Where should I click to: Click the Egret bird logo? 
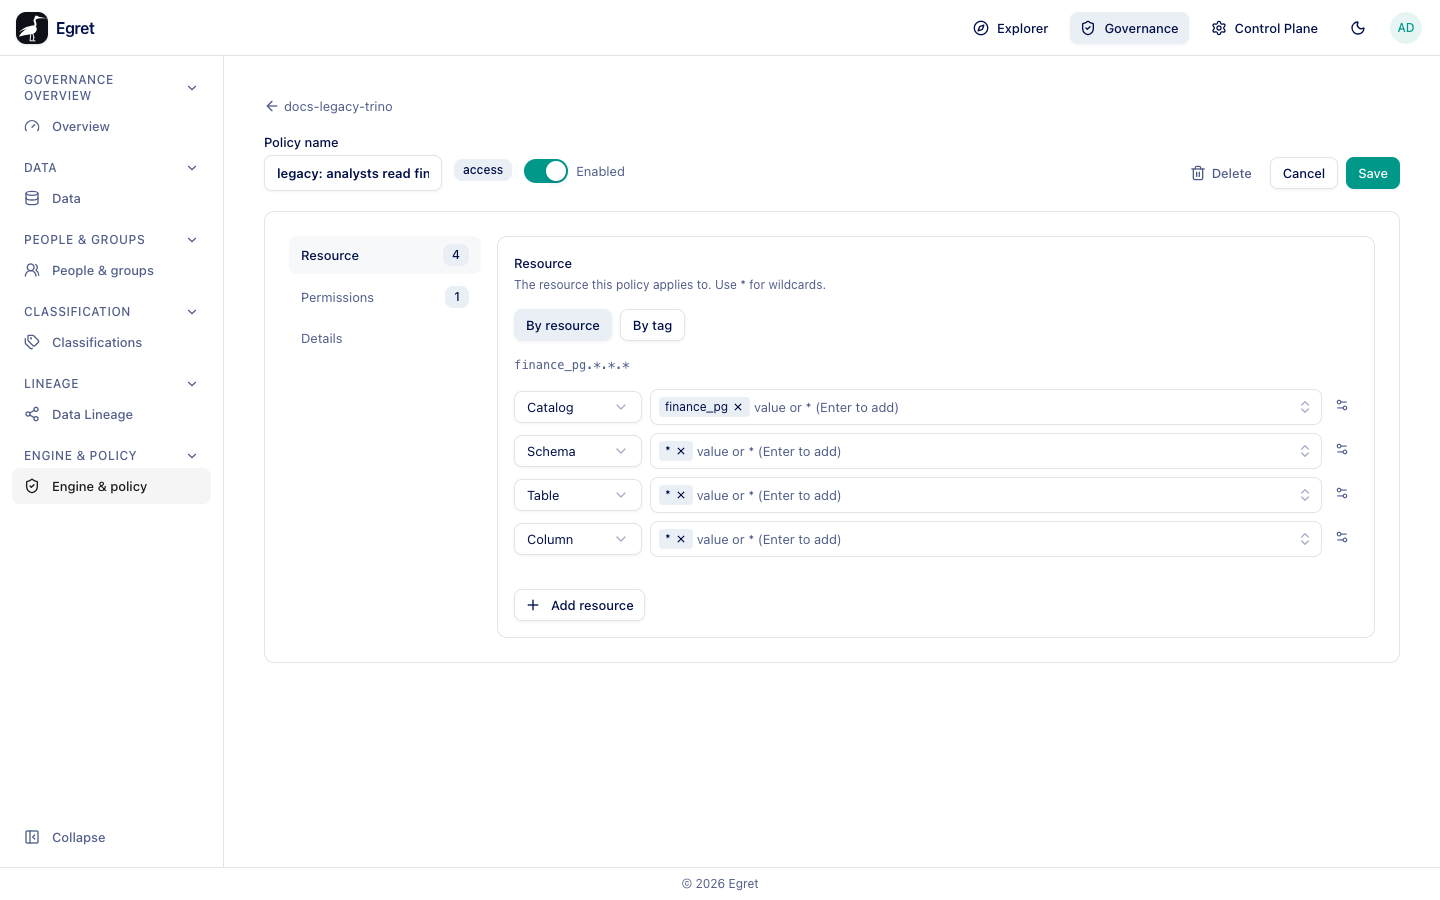click(x=32, y=28)
